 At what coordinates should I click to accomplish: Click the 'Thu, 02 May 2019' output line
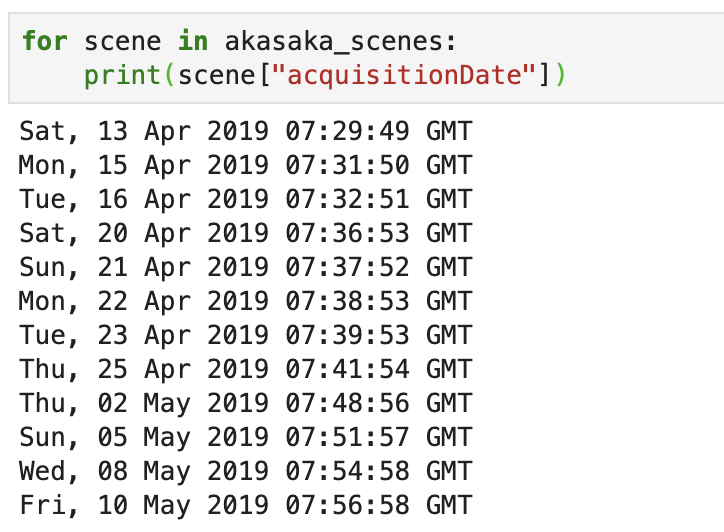(x=246, y=403)
